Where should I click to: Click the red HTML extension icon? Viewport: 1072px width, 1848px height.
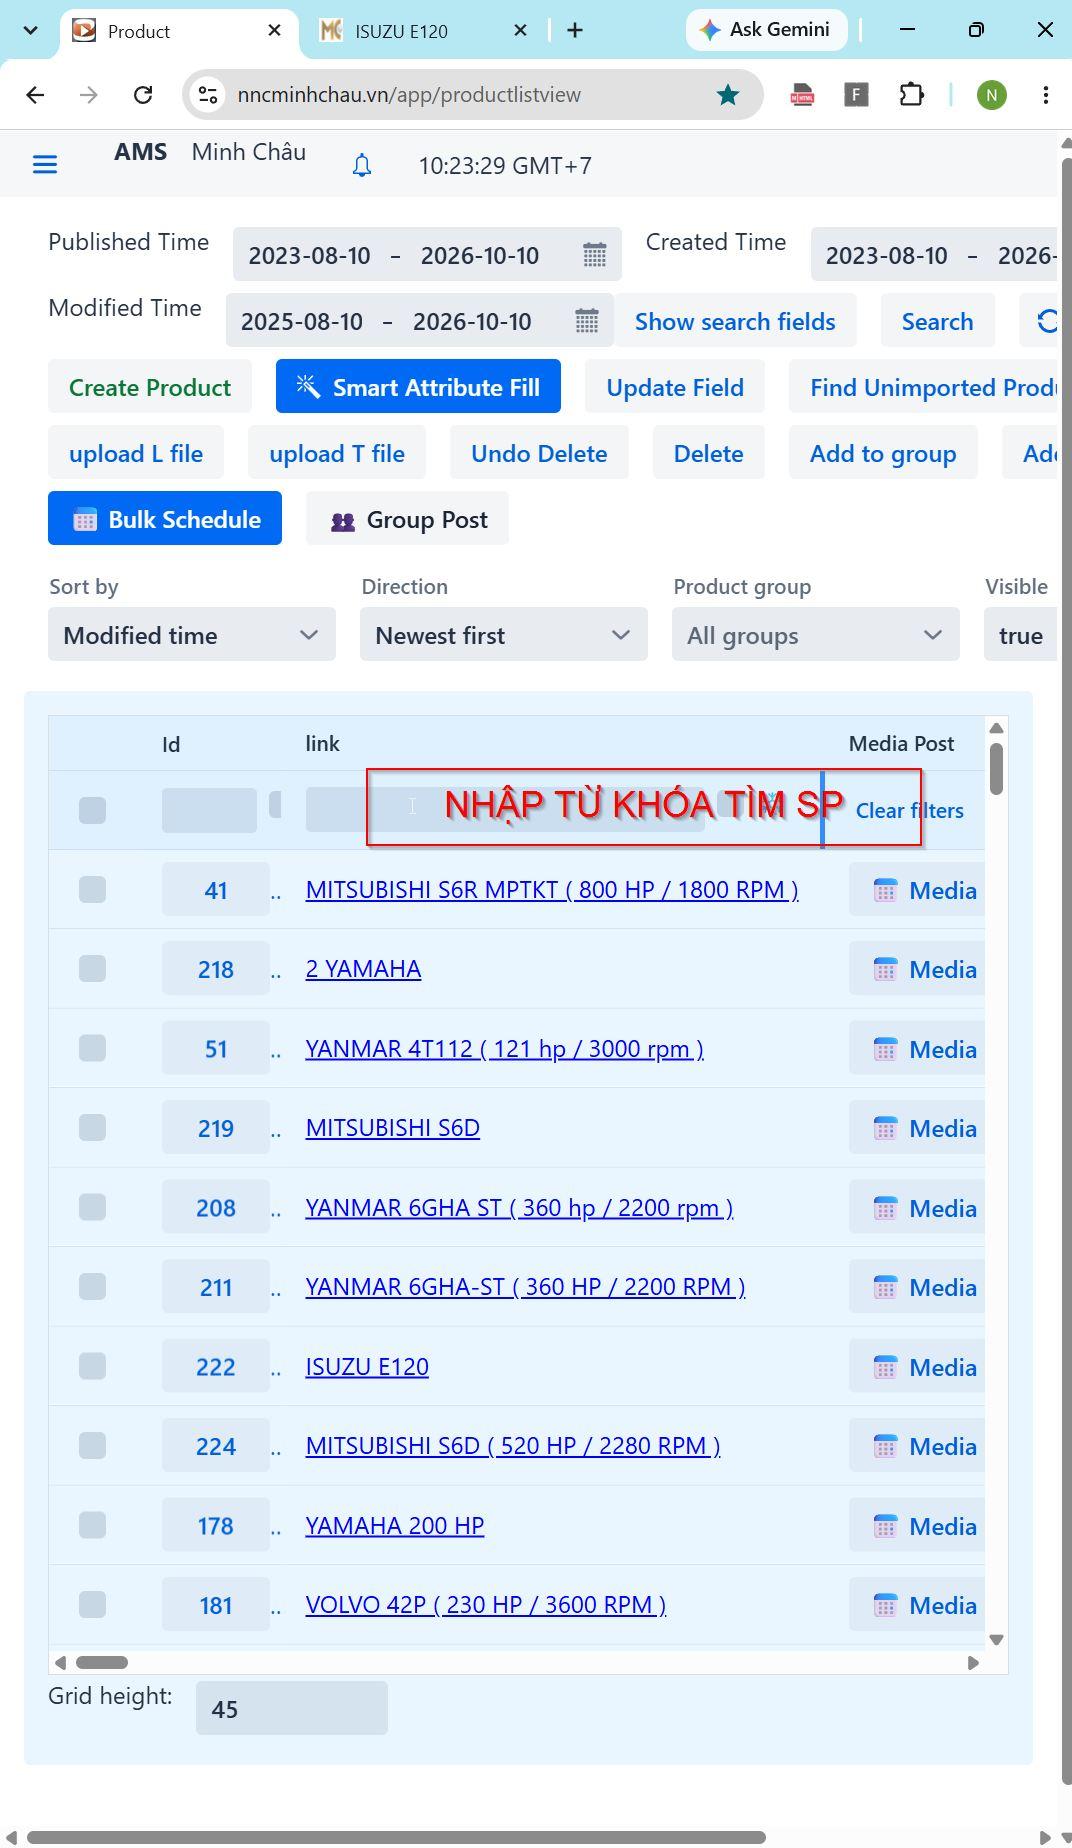point(802,95)
